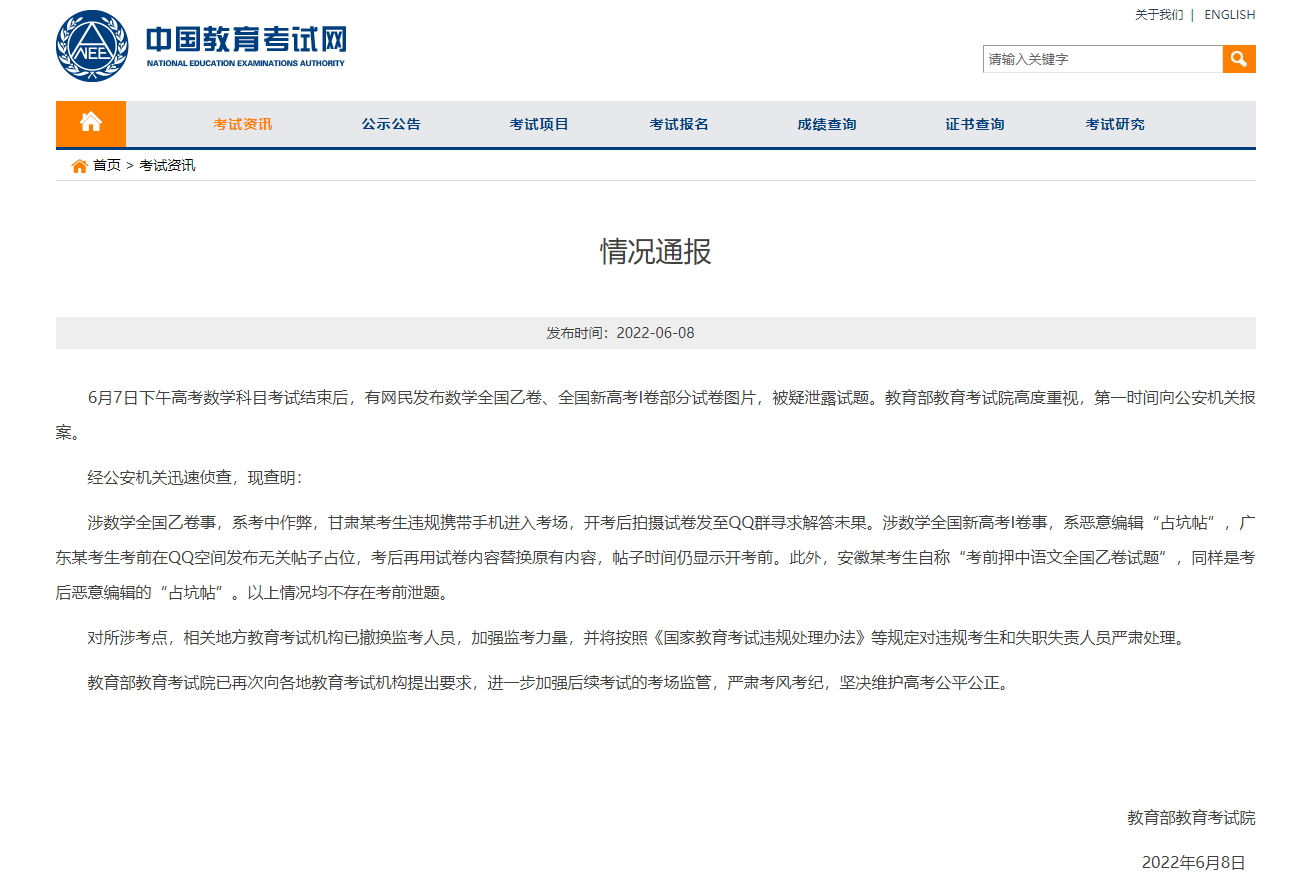Focus the 请输入关键字 search field
This screenshot has height=883, width=1302.
[1103, 59]
